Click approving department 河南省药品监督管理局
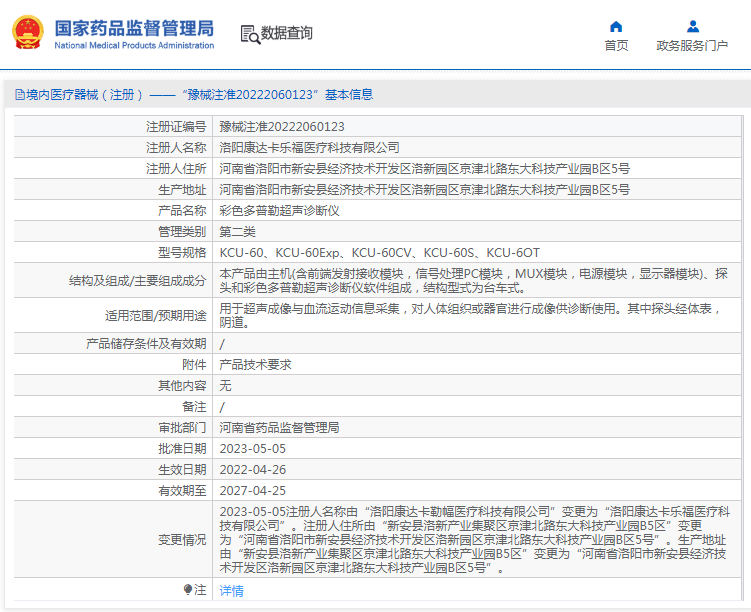 click(x=279, y=428)
